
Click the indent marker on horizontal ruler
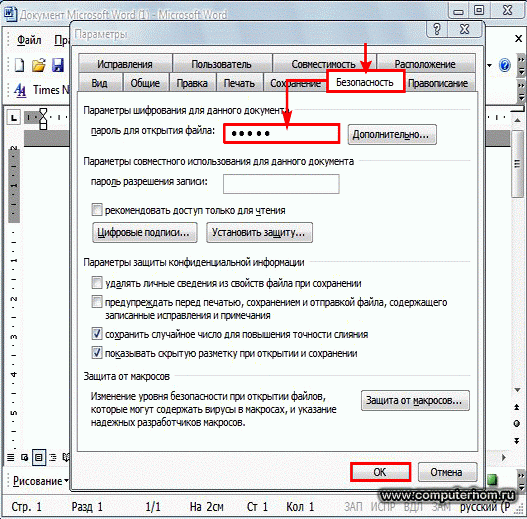tap(43, 118)
